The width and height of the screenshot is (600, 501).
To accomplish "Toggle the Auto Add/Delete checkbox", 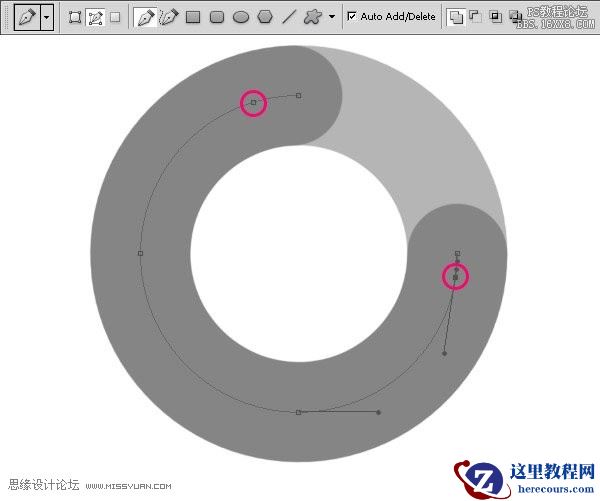I will (x=351, y=16).
